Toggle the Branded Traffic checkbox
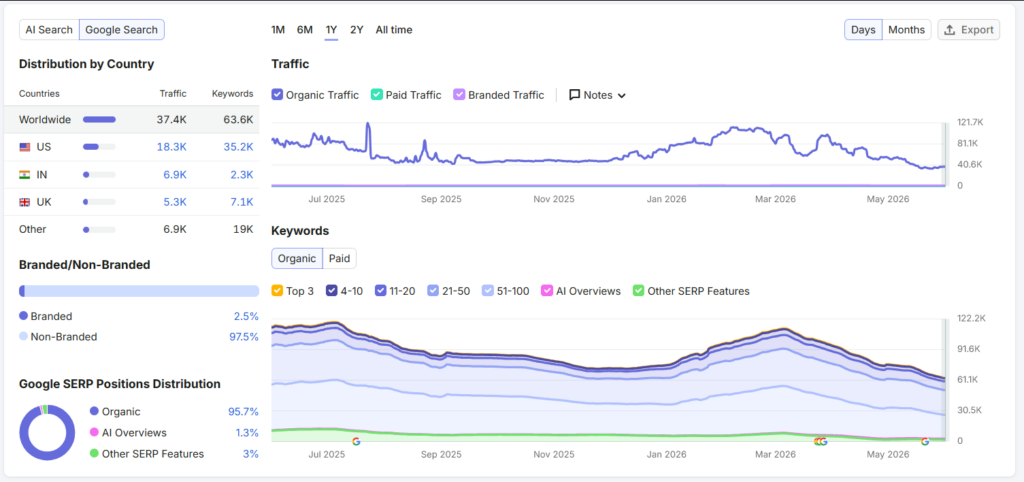The height and width of the screenshot is (482, 1024). click(459, 95)
